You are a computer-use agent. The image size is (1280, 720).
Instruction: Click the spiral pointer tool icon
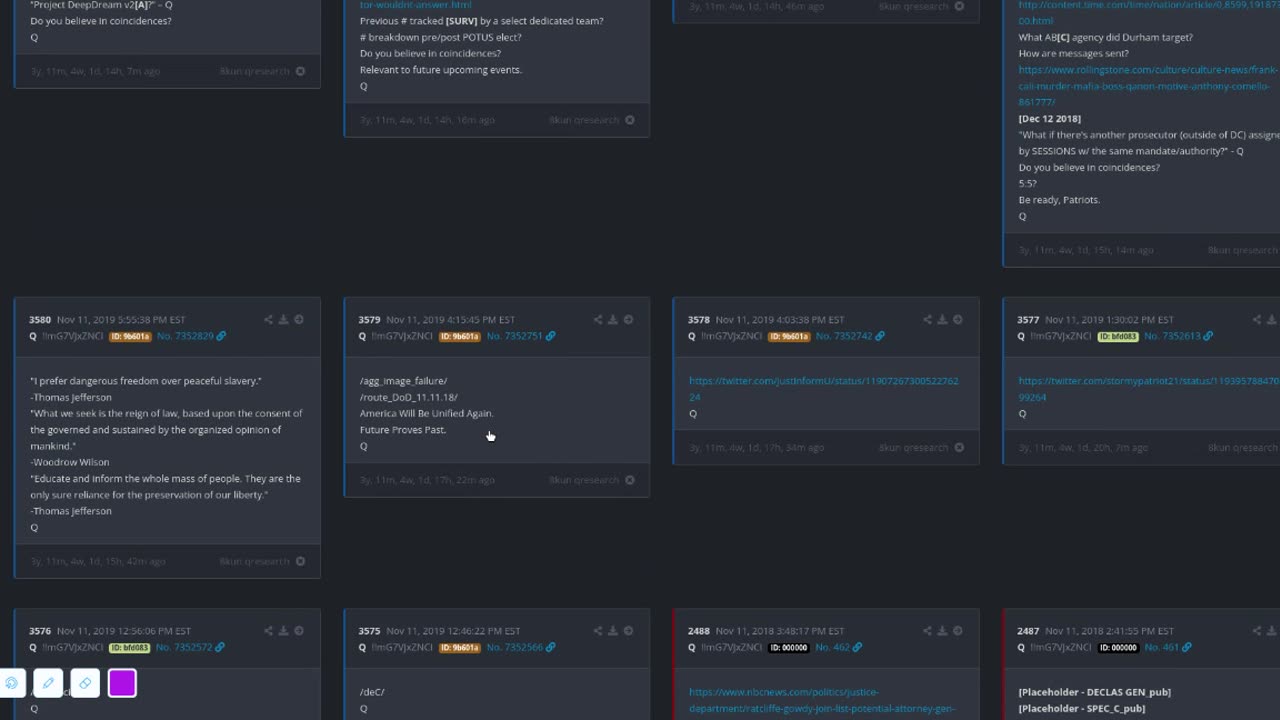tap(11, 683)
